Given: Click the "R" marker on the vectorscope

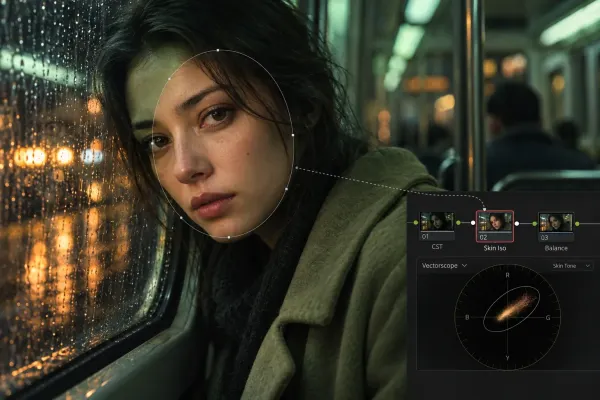Looking at the screenshot, I should coord(508,275).
